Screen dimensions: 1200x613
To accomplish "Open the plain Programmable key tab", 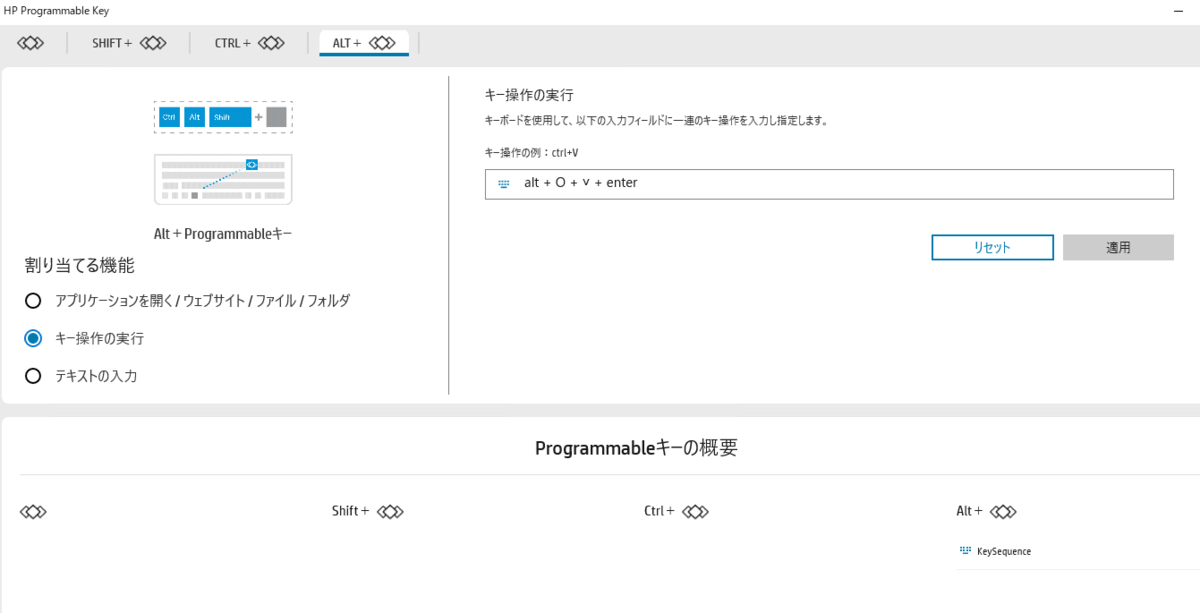I will (31, 43).
